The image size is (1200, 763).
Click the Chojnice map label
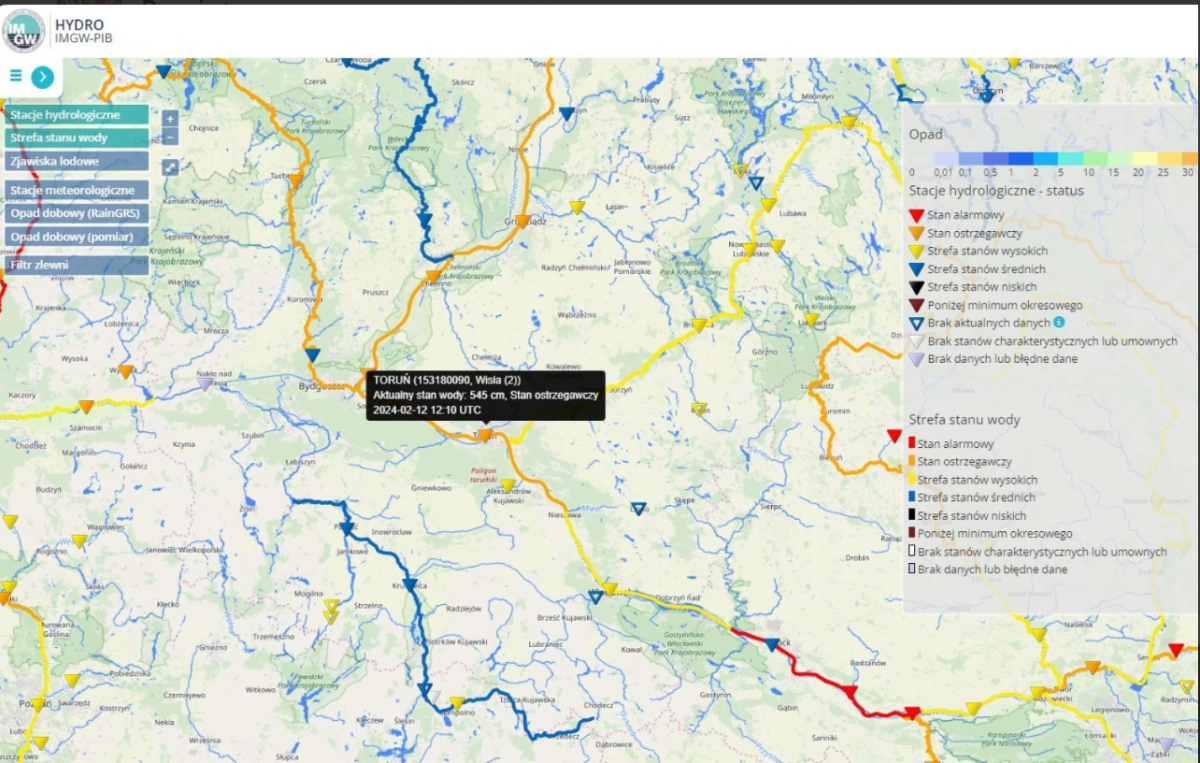coord(203,128)
